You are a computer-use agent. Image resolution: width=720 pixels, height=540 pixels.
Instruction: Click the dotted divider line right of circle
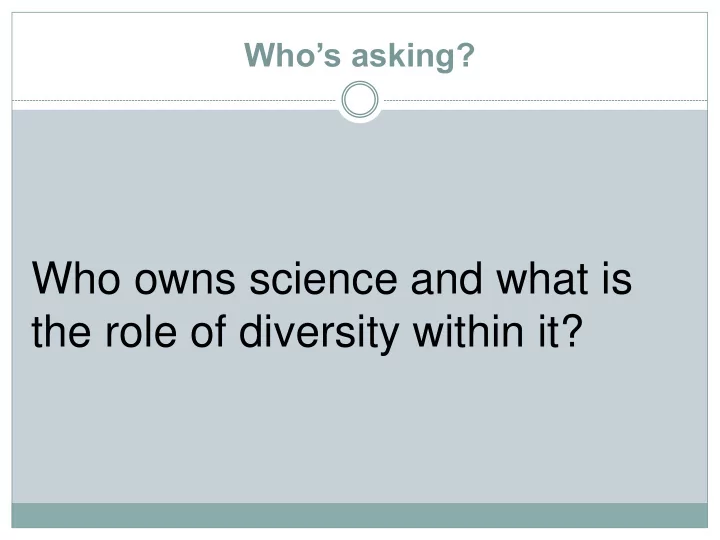546,100
